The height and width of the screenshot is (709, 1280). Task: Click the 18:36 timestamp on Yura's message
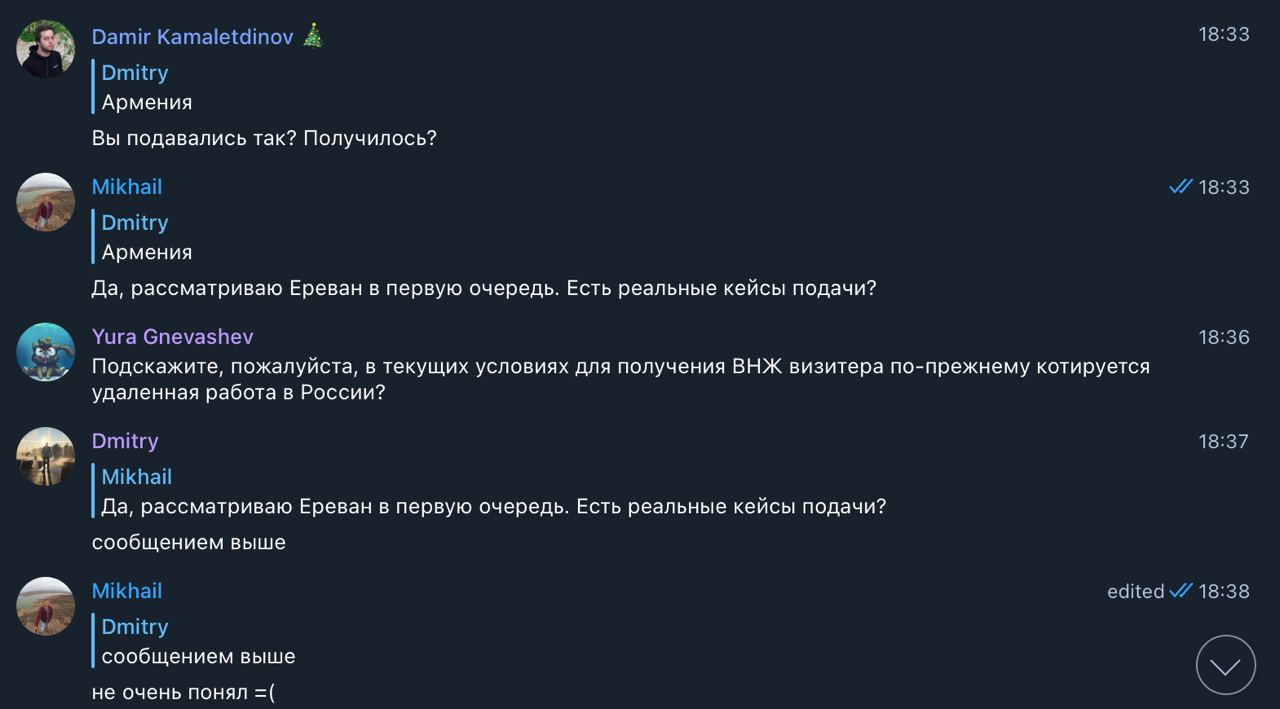pos(1224,337)
